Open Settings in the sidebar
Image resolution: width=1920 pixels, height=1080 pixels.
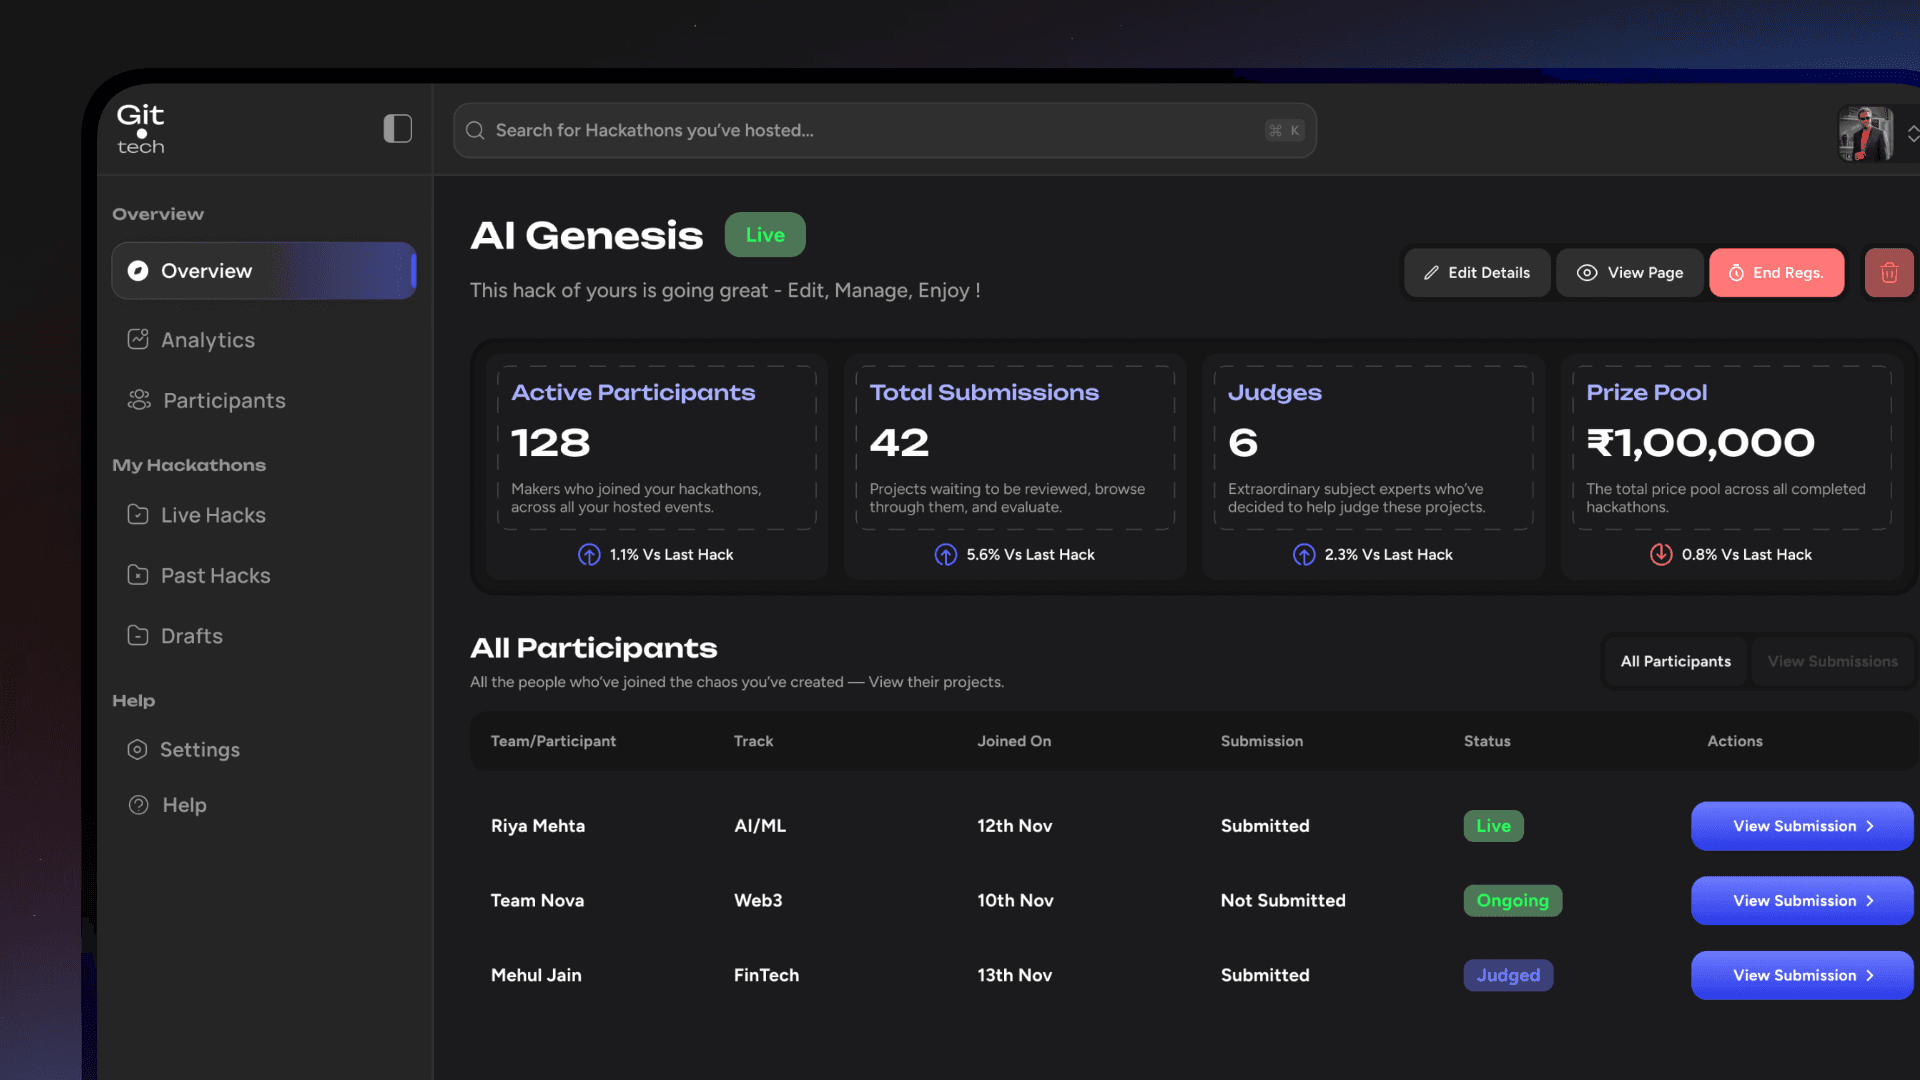tap(199, 750)
